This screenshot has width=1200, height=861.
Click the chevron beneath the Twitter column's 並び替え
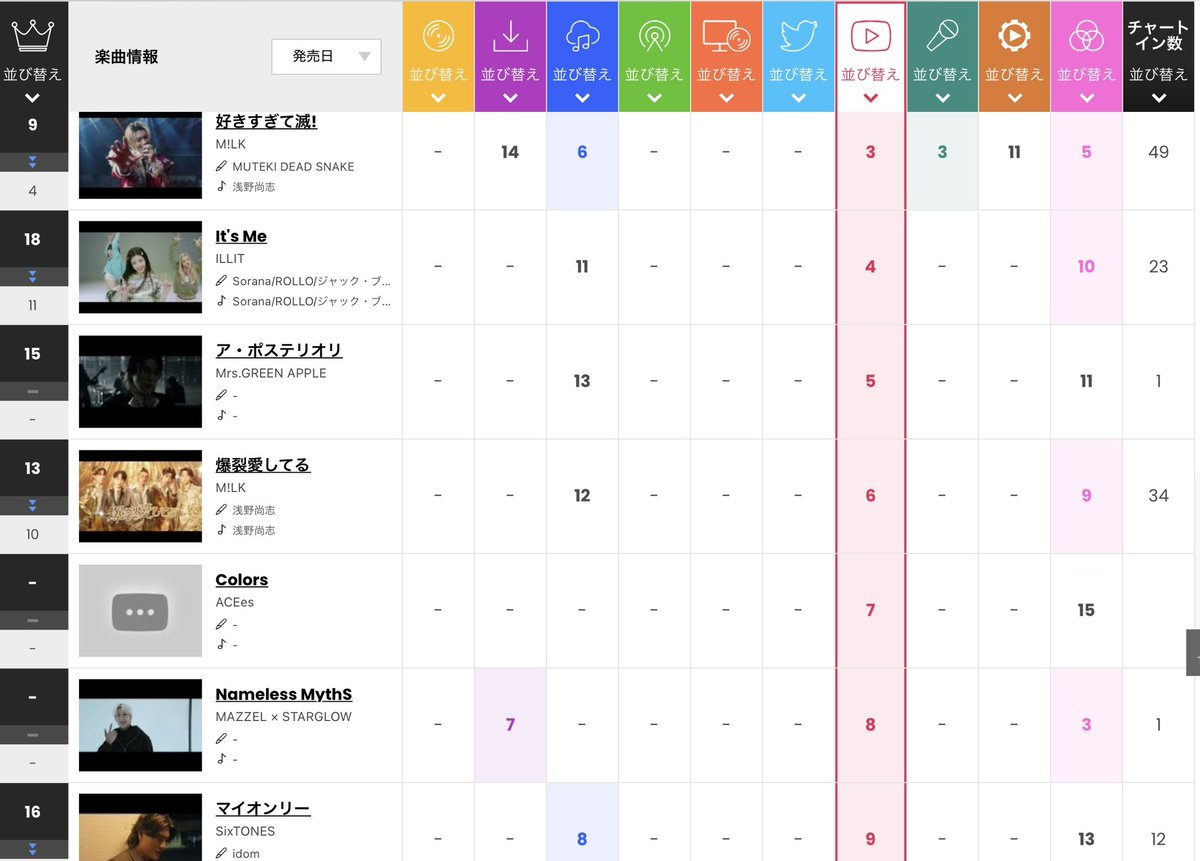click(x=798, y=98)
